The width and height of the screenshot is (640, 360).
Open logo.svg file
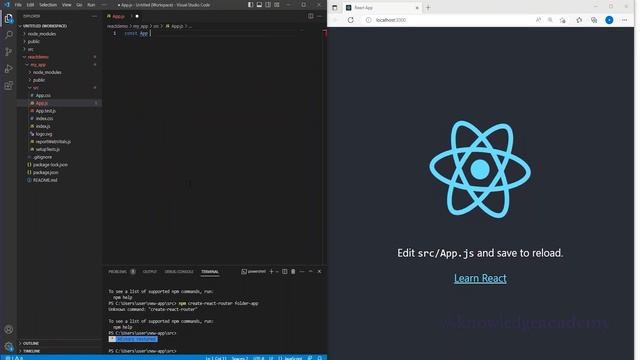pyautogui.click(x=44, y=134)
